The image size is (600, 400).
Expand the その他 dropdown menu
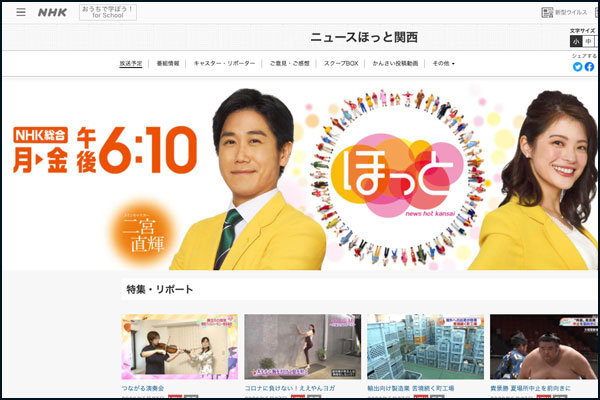(443, 63)
